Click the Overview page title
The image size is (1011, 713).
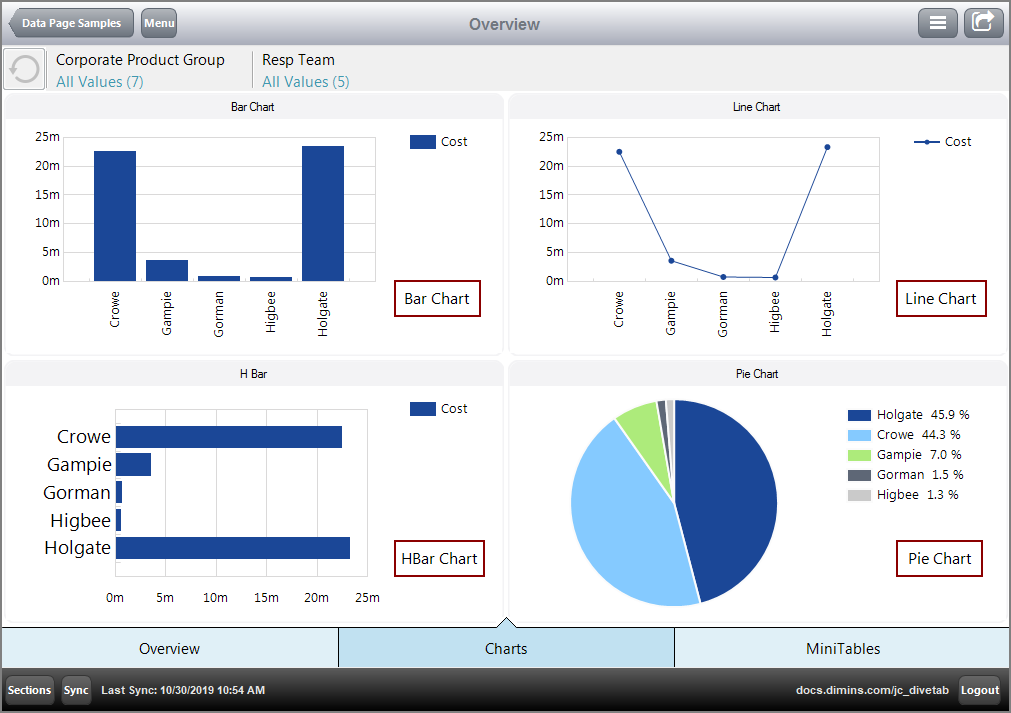point(504,24)
